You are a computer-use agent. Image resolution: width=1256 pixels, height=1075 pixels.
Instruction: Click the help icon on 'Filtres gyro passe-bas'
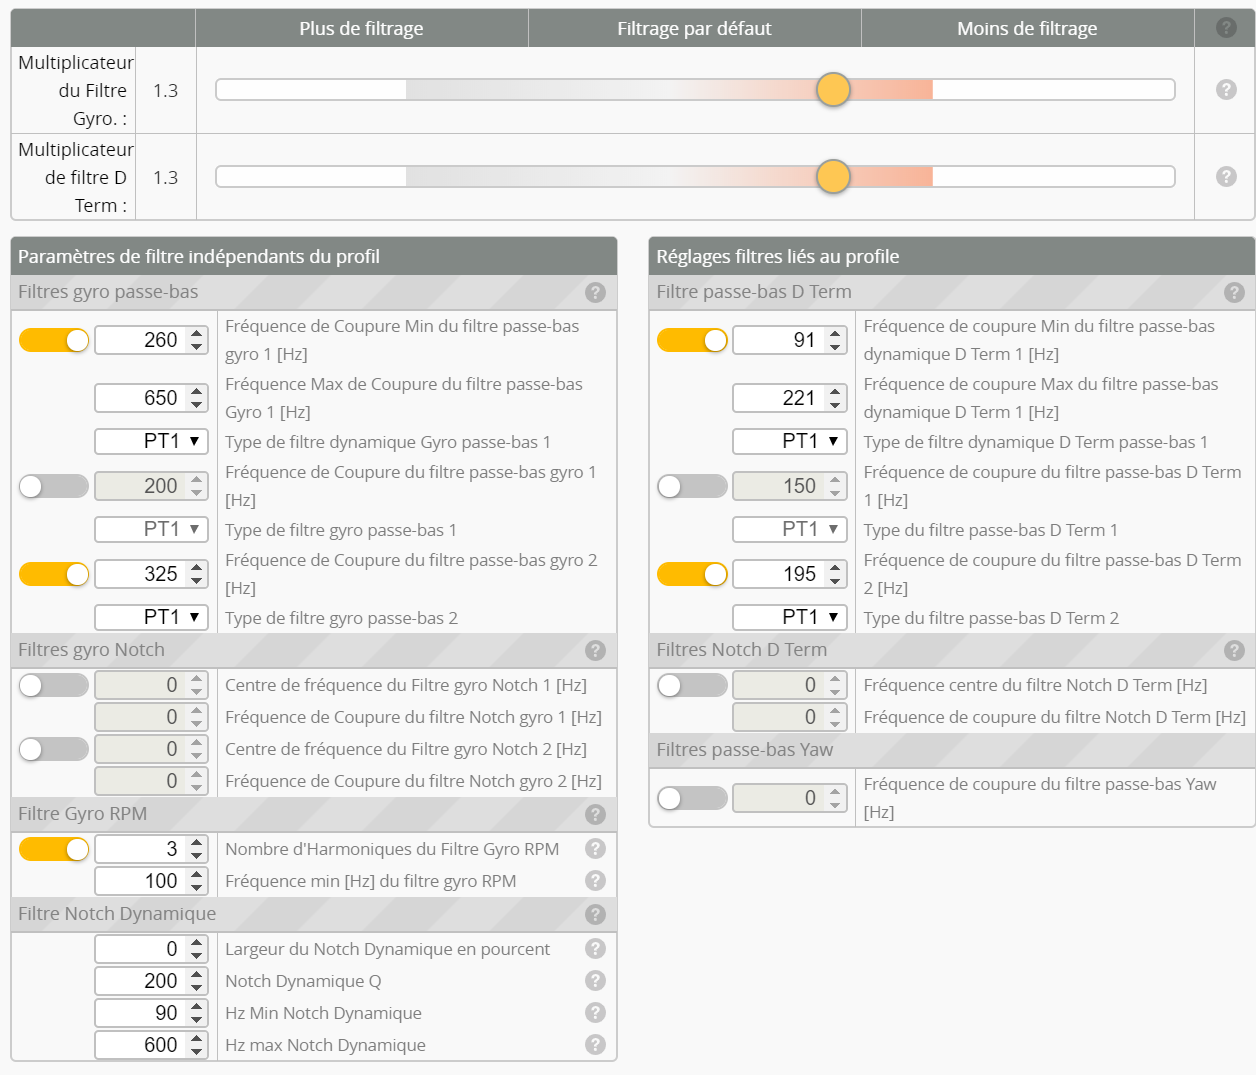tap(595, 292)
